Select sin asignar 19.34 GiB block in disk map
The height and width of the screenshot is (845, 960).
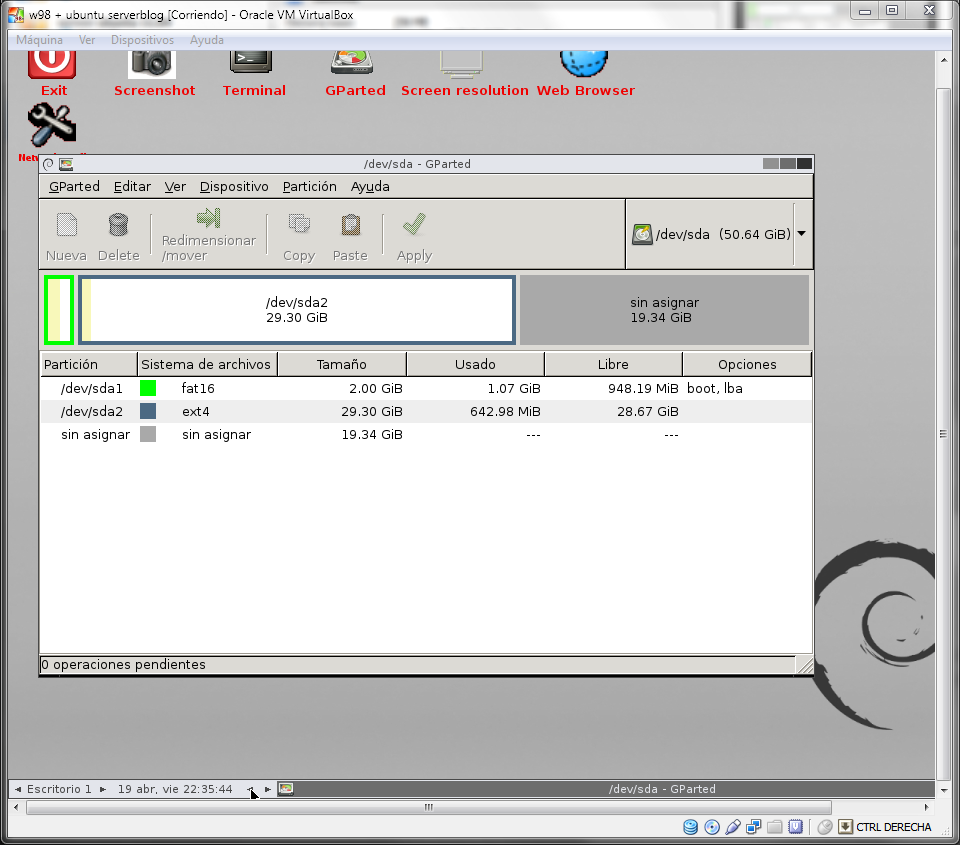pyautogui.click(x=664, y=310)
